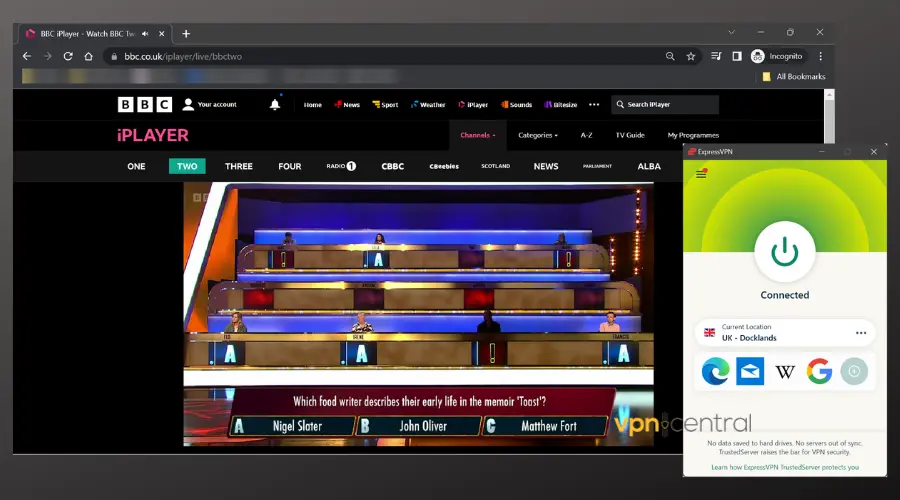Viewport: 900px width, 500px height.
Task: Open the All Bookmarks folder
Action: (793, 76)
